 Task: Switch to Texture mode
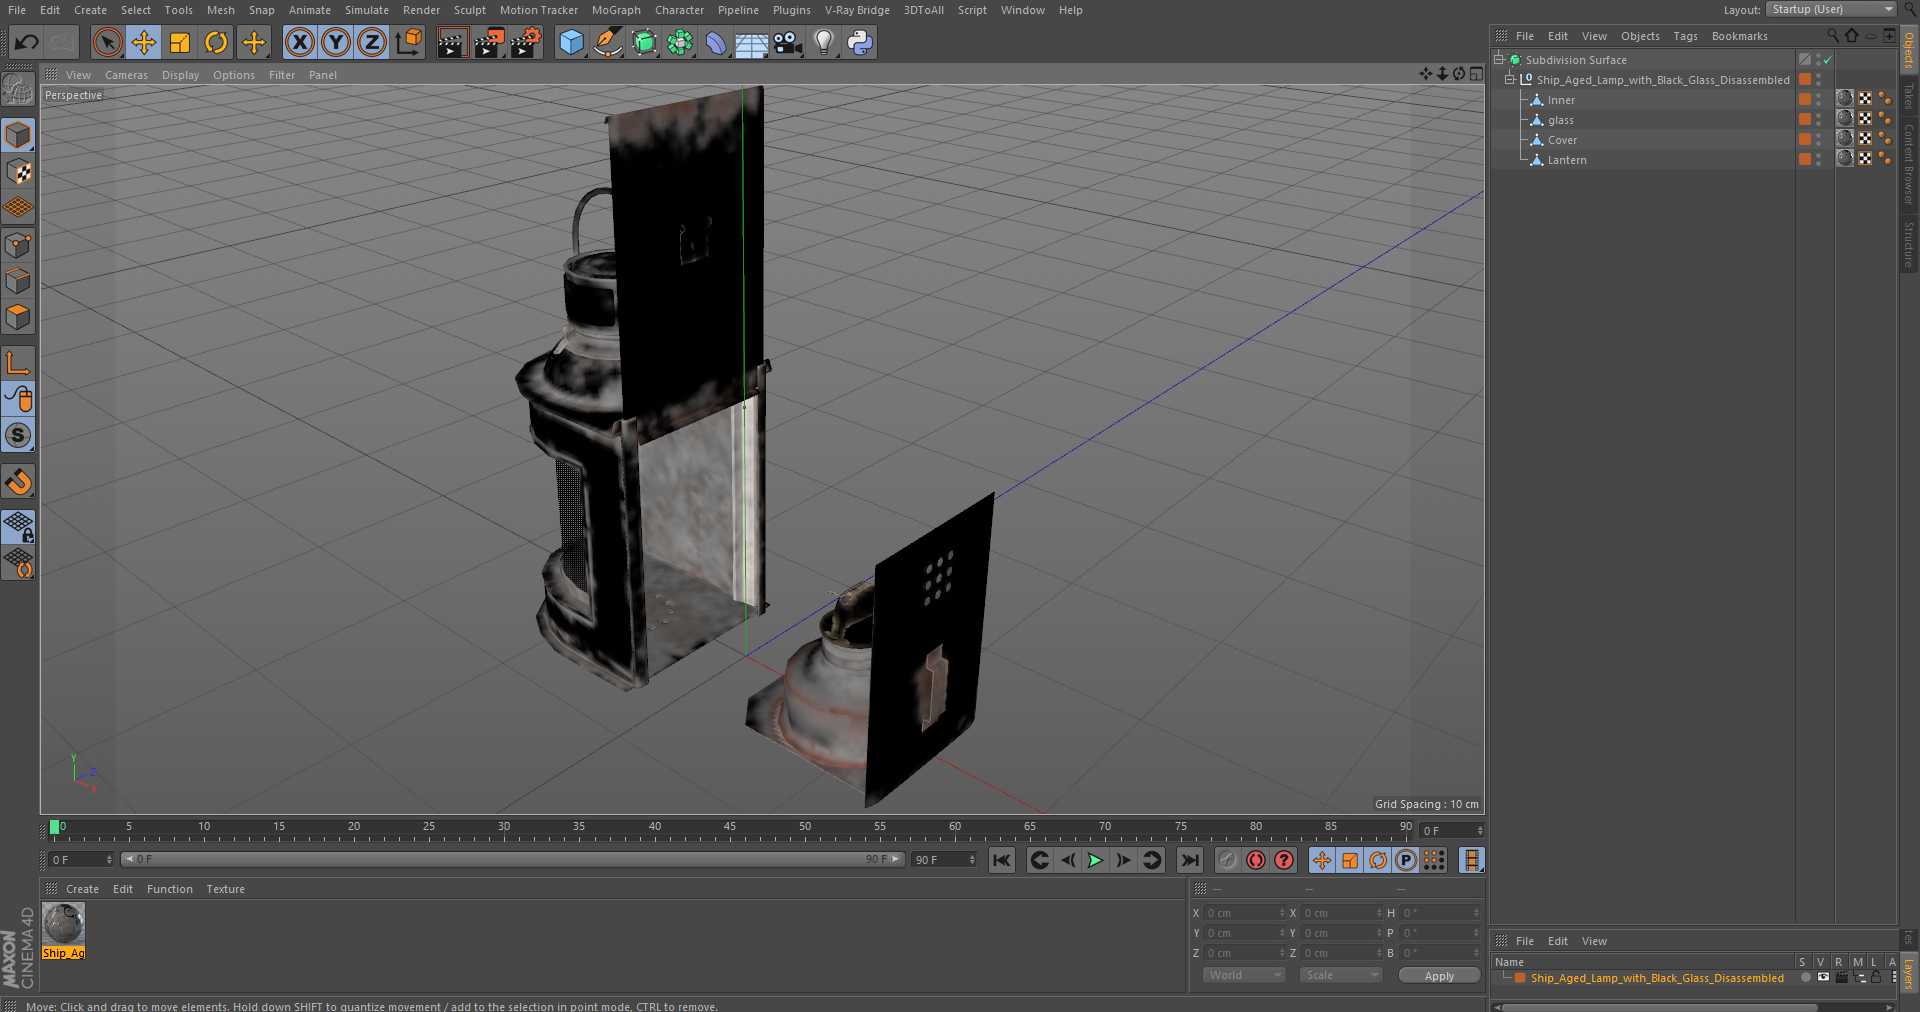pos(18,171)
